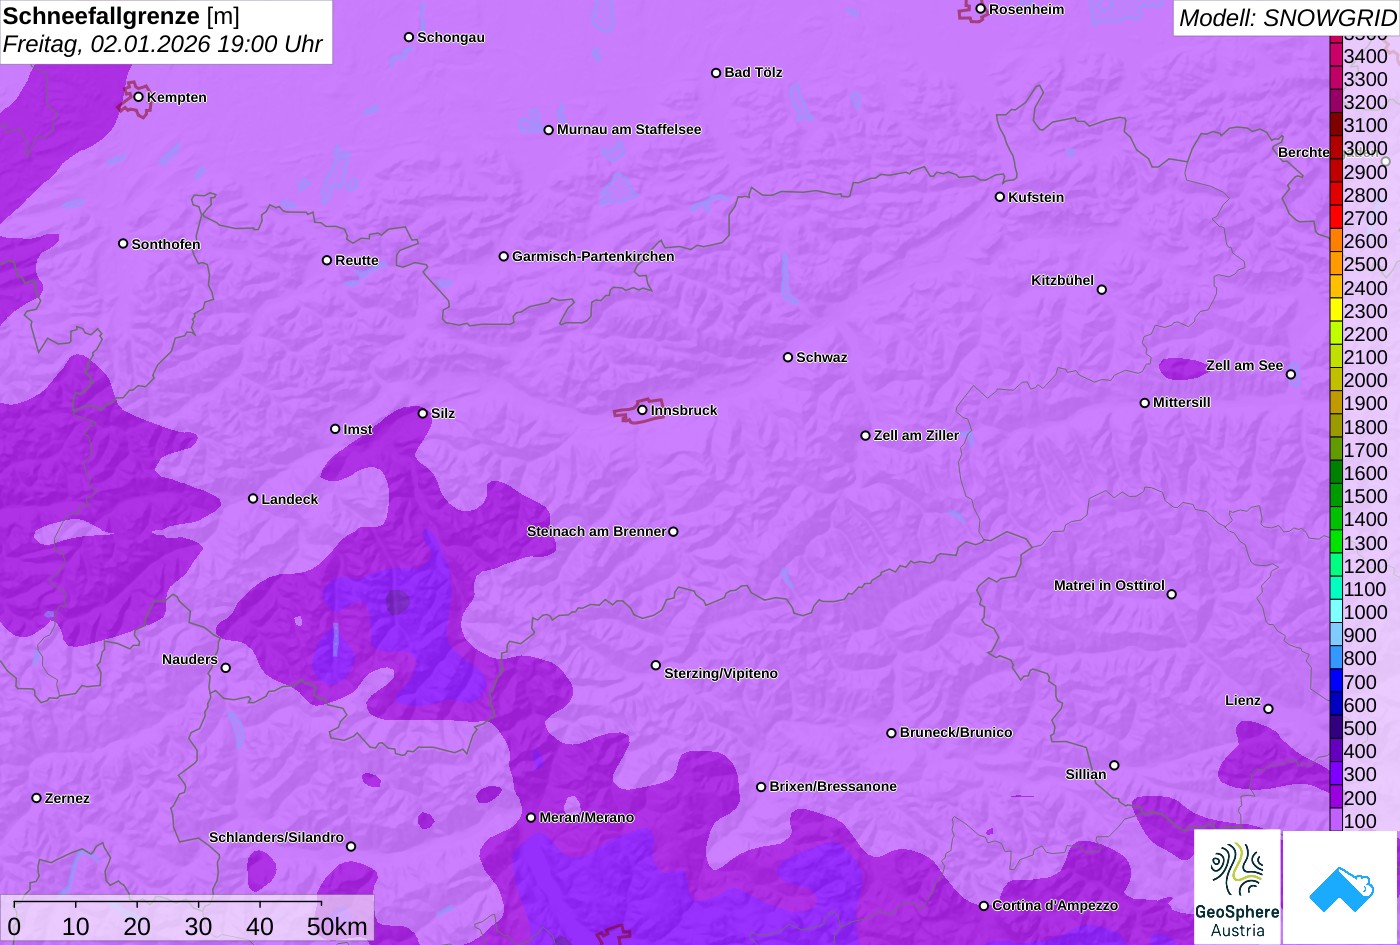
Task: Select the Mittersill location dot
Action: pos(1144,403)
